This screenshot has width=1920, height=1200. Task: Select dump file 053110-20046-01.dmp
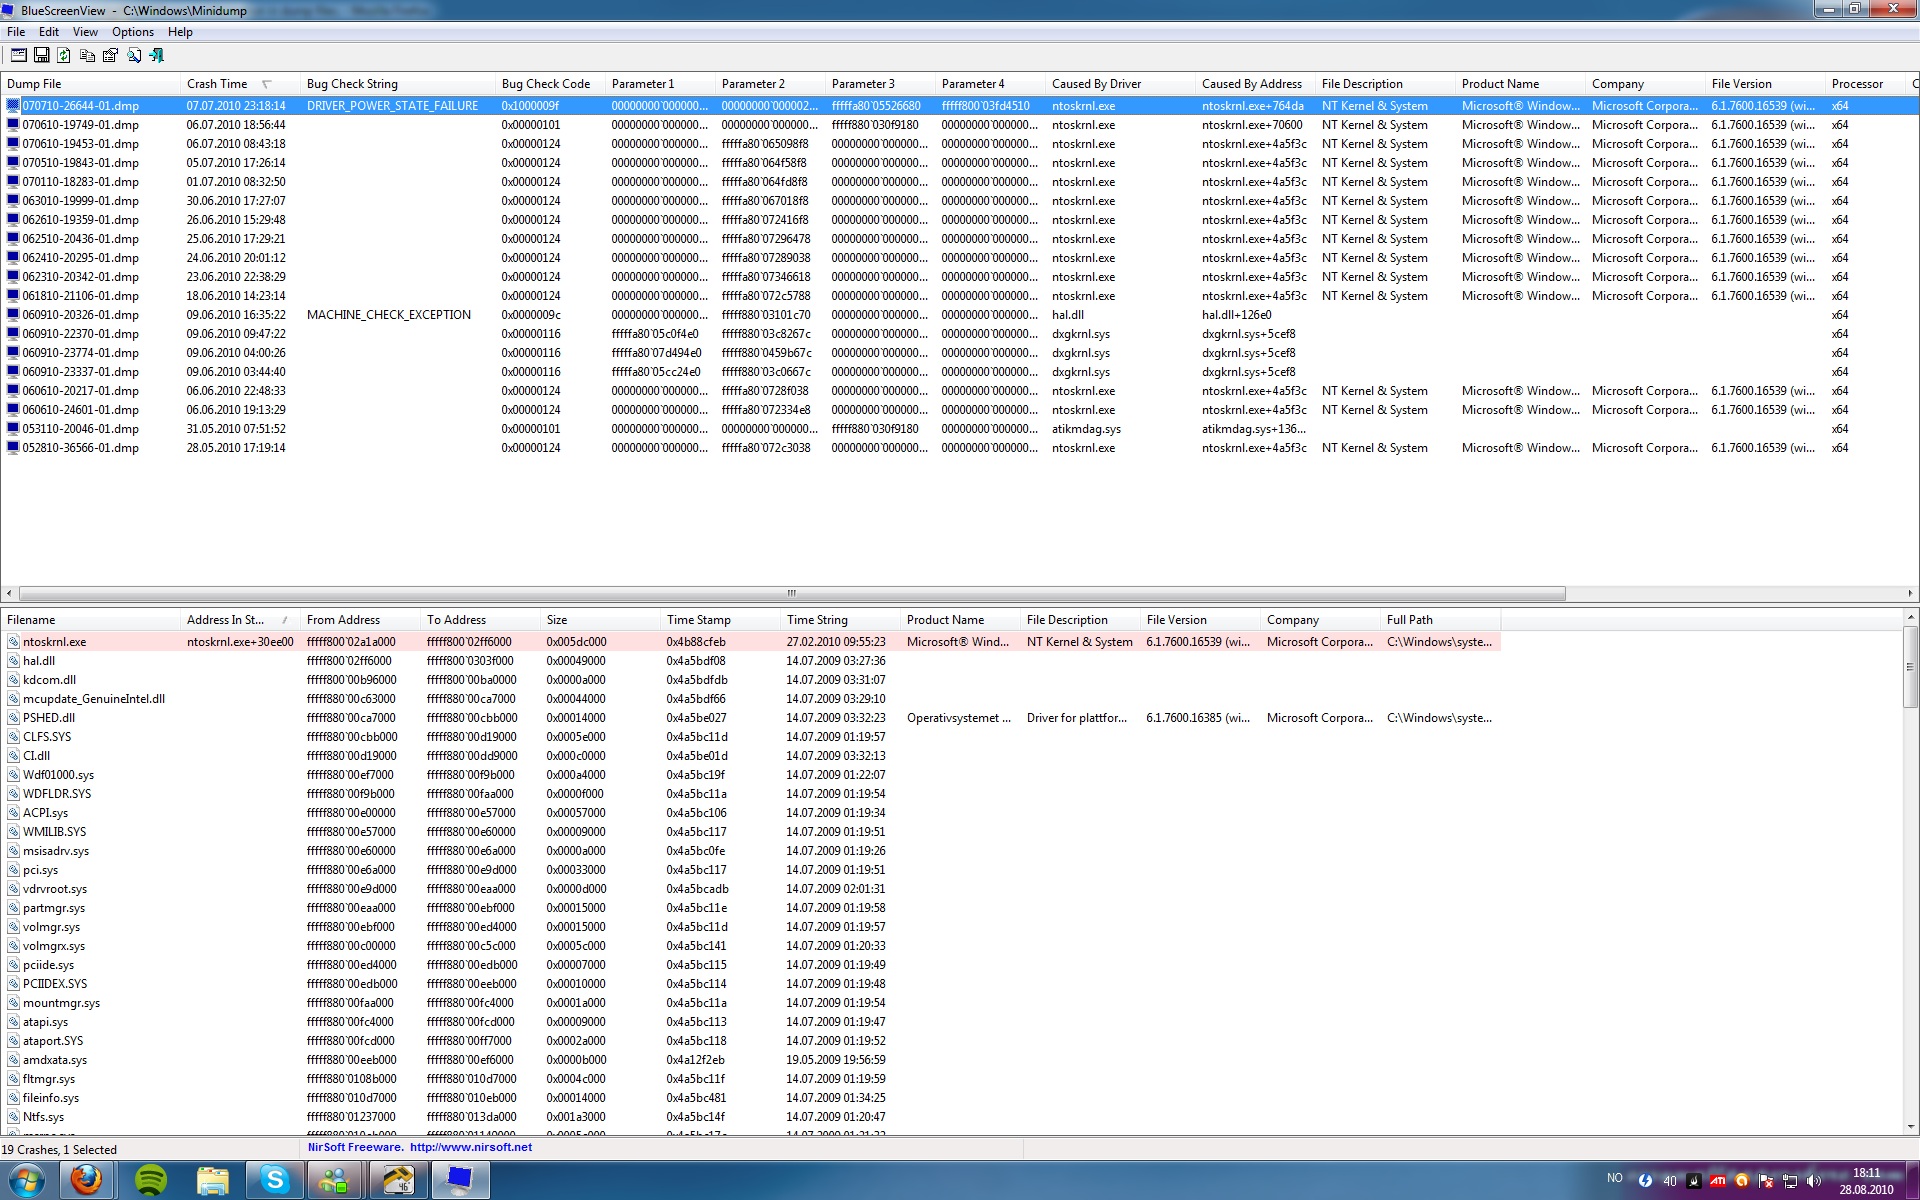point(81,429)
